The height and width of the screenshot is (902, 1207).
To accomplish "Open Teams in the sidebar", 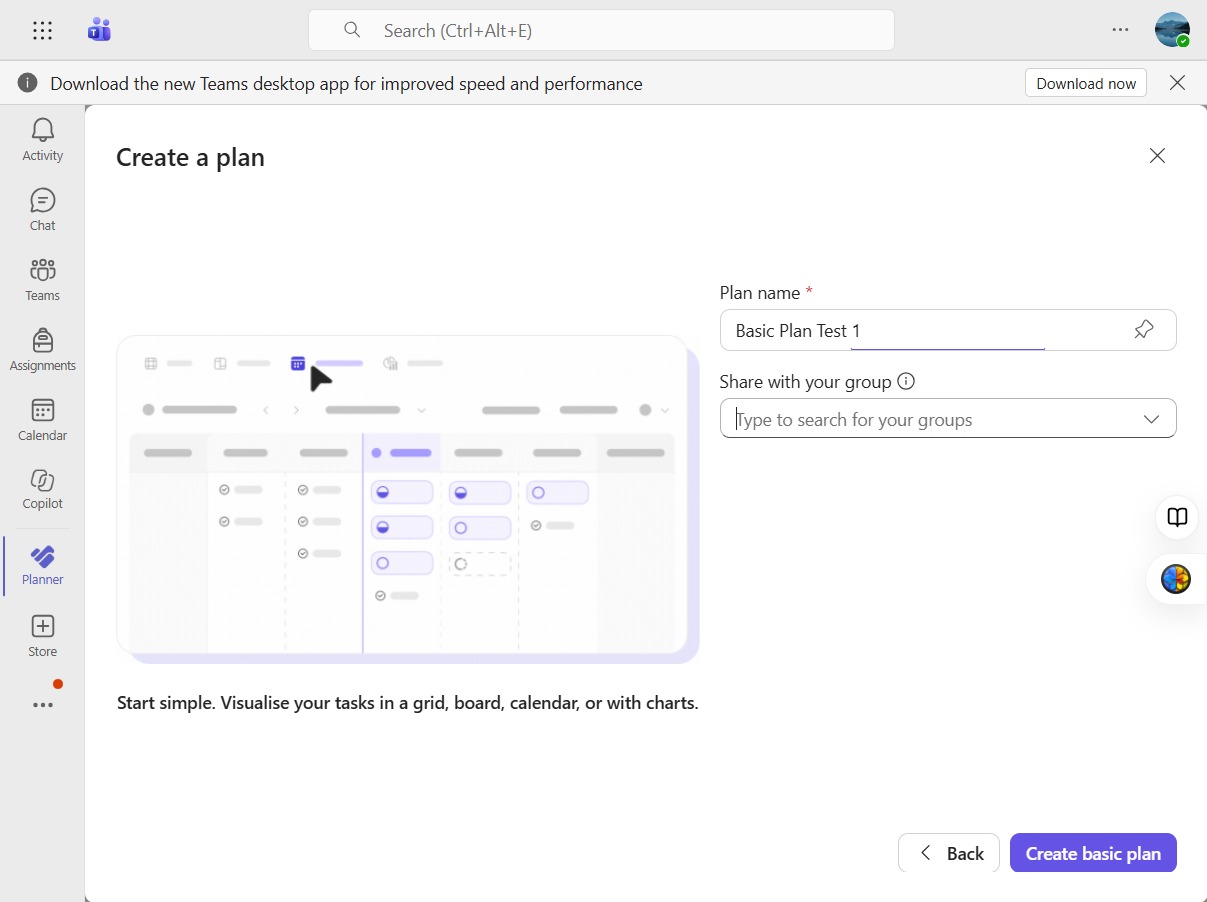I will point(43,279).
